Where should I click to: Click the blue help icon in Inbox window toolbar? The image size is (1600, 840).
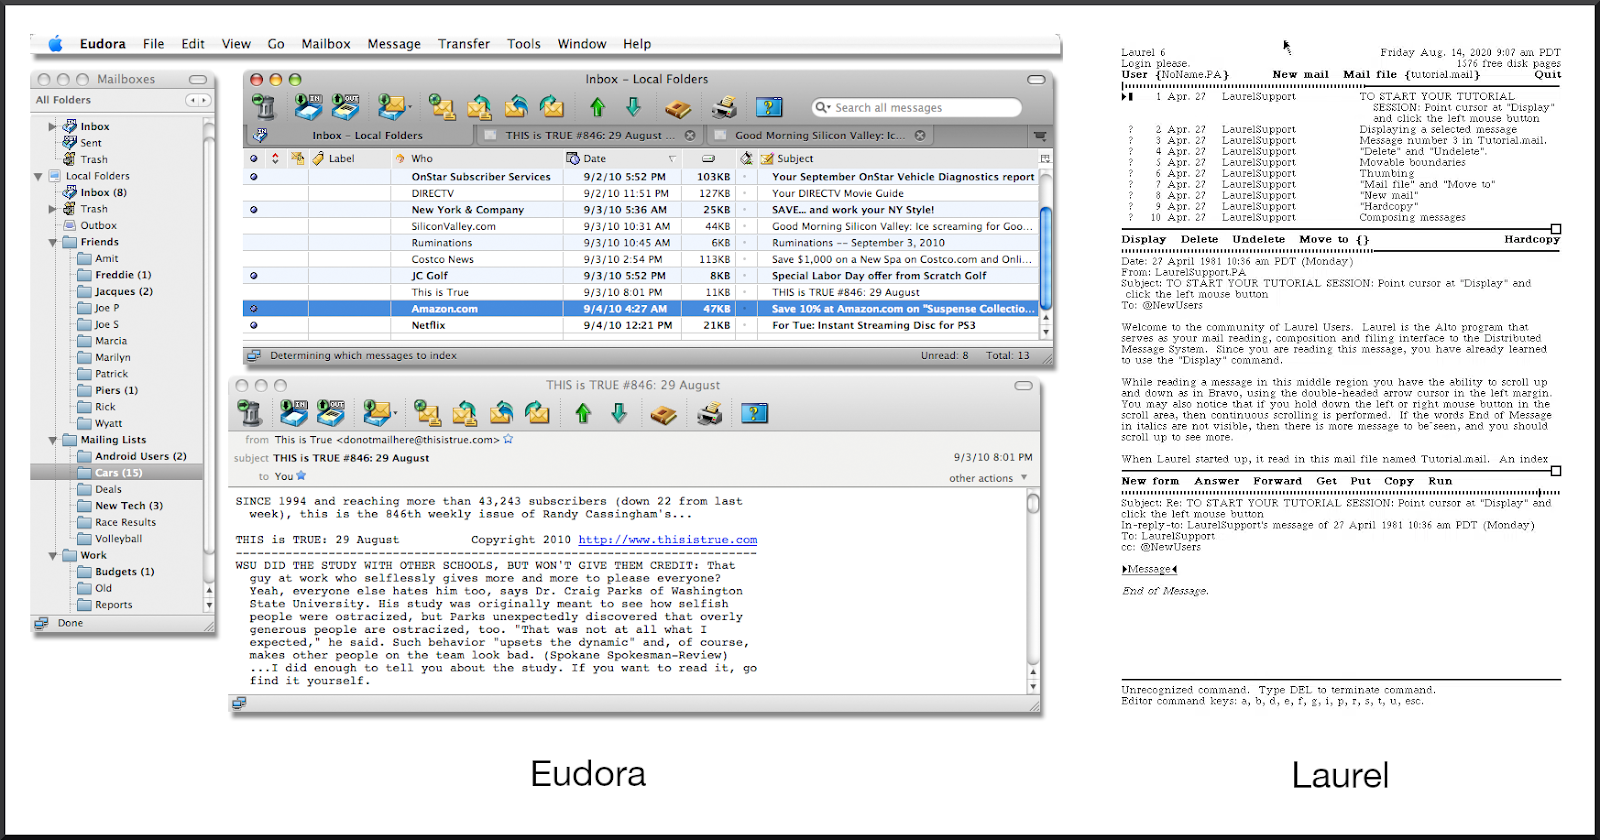point(769,107)
